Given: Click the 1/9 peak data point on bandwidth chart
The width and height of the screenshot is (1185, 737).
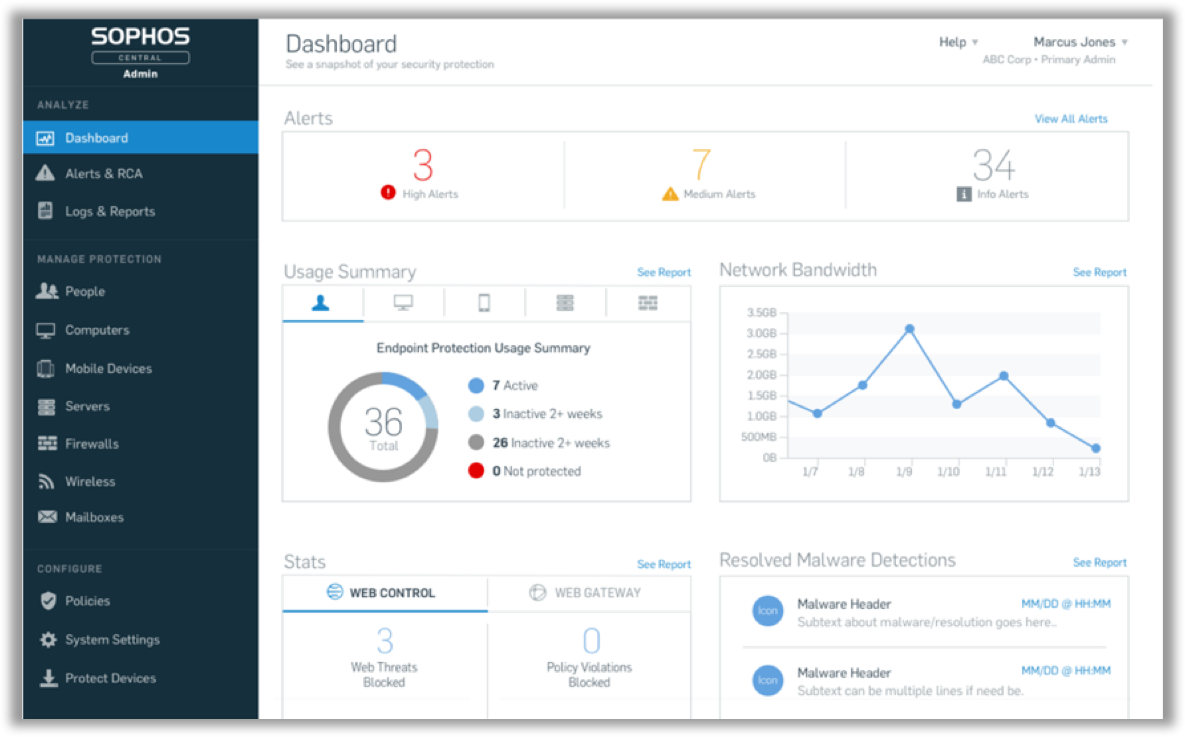Looking at the screenshot, I should coord(910,329).
